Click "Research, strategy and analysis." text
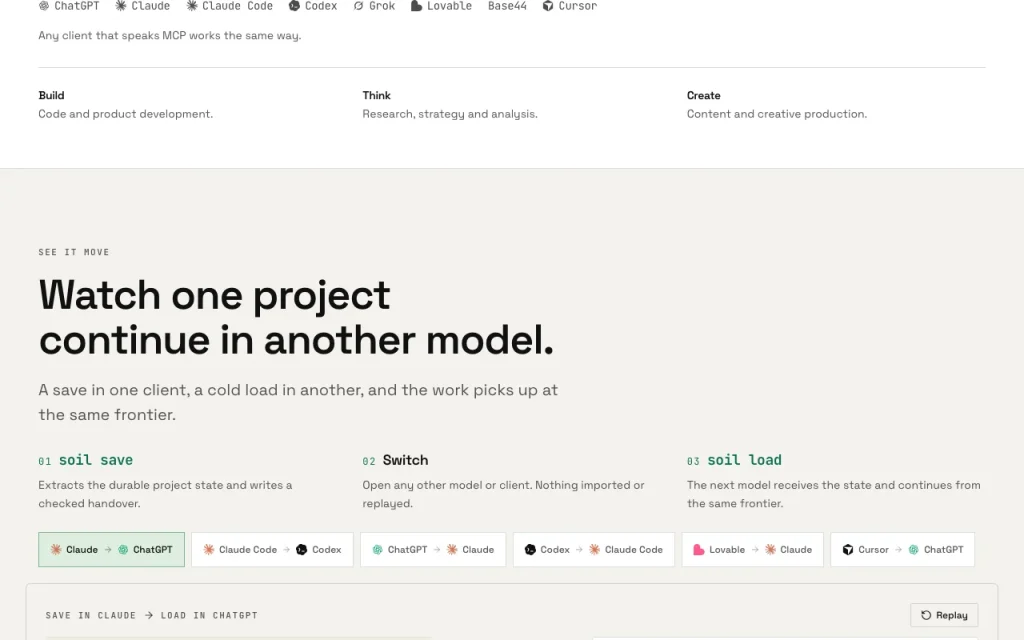Screen dimensions: 1024x640 [450, 114]
